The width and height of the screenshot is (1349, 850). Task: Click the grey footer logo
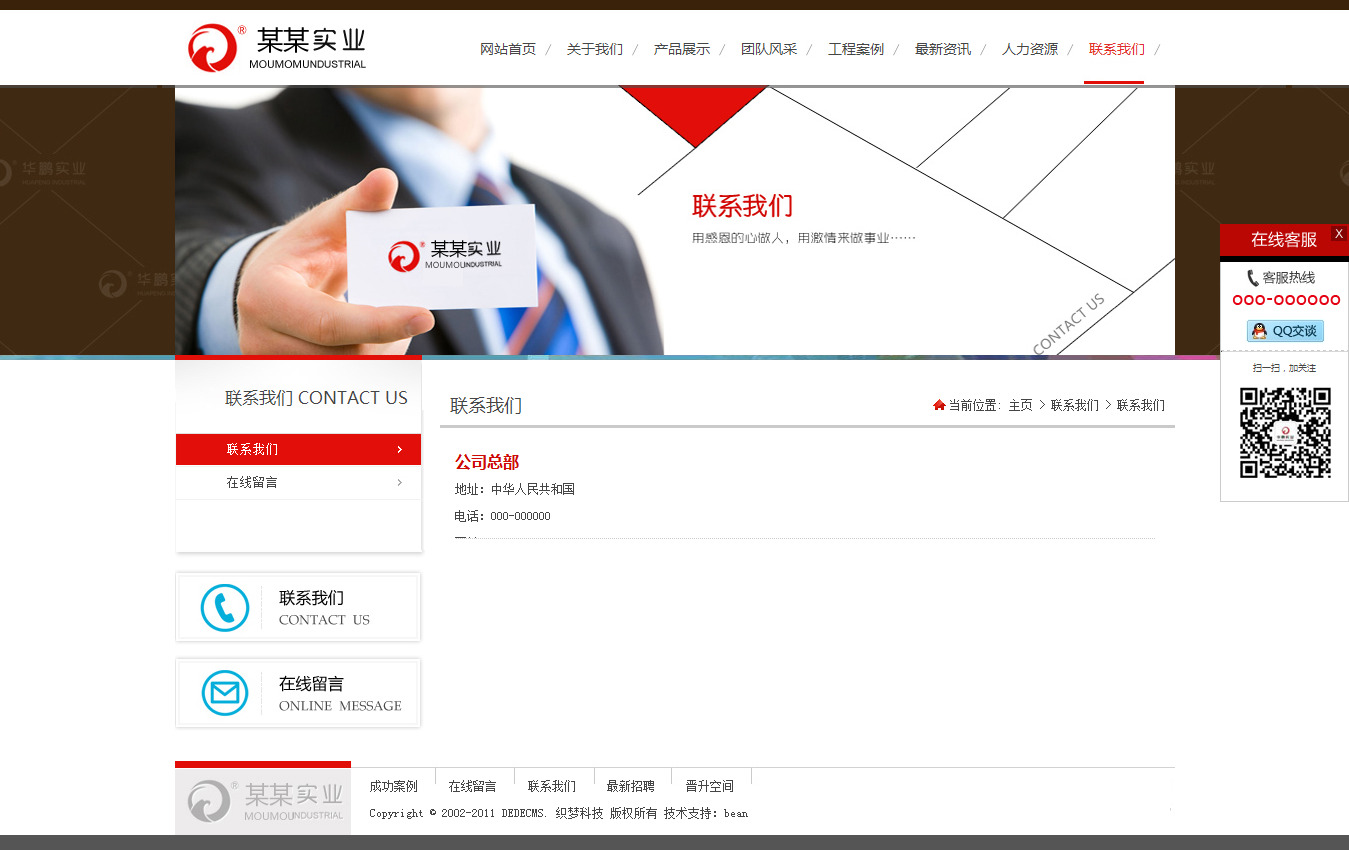(263, 800)
